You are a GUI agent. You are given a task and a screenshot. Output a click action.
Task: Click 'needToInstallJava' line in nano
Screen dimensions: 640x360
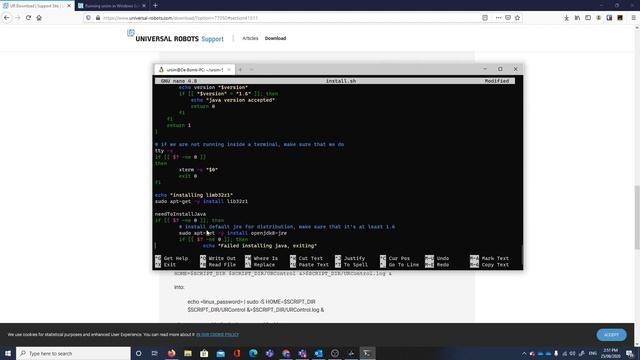pos(180,214)
